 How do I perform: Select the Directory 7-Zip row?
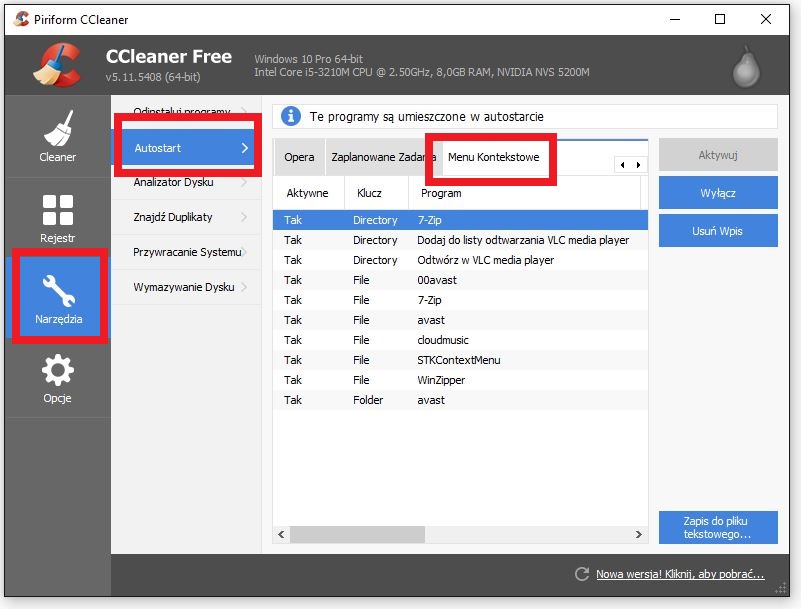tap(460, 220)
